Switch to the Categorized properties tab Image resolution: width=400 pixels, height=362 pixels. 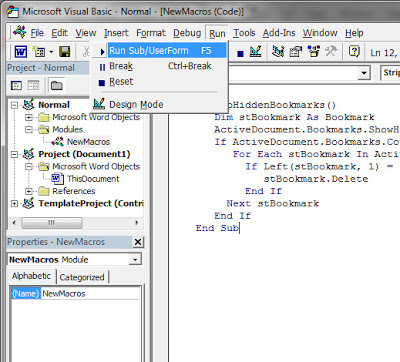pyautogui.click(x=82, y=277)
